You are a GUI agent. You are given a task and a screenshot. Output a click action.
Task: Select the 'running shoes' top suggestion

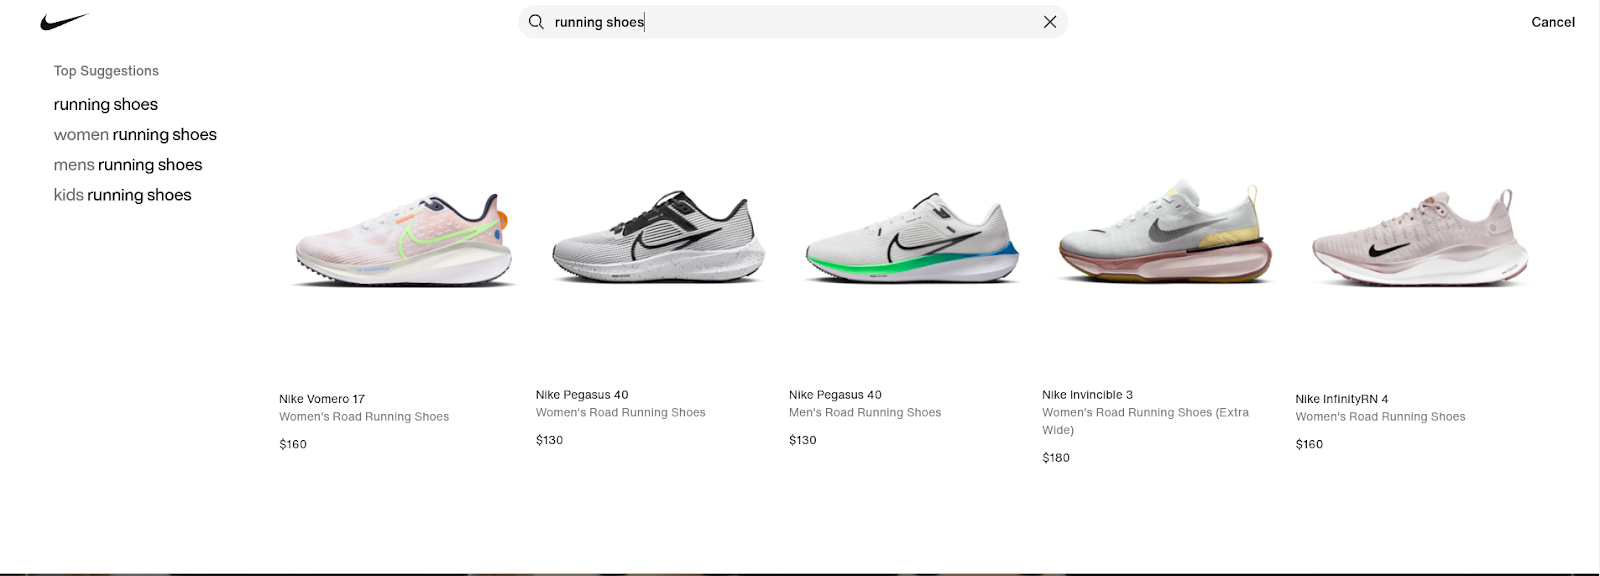tap(106, 105)
